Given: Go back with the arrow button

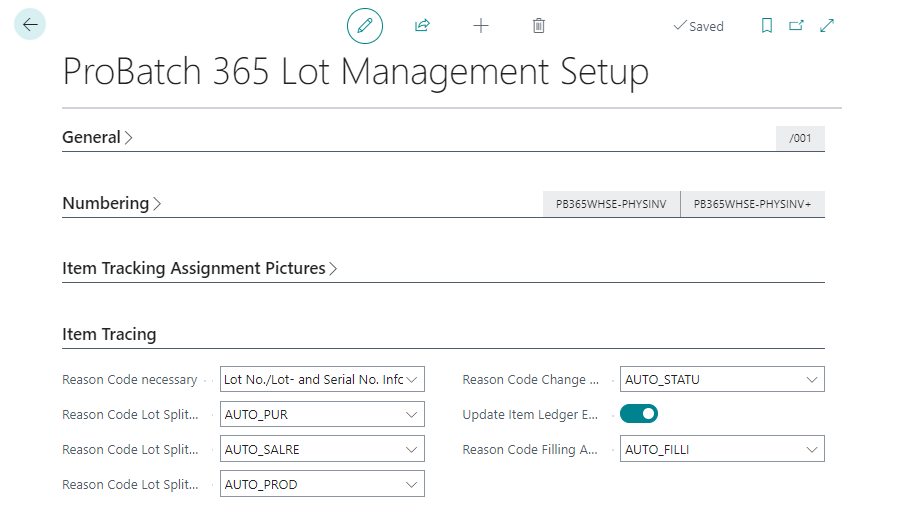Looking at the screenshot, I should (x=30, y=25).
